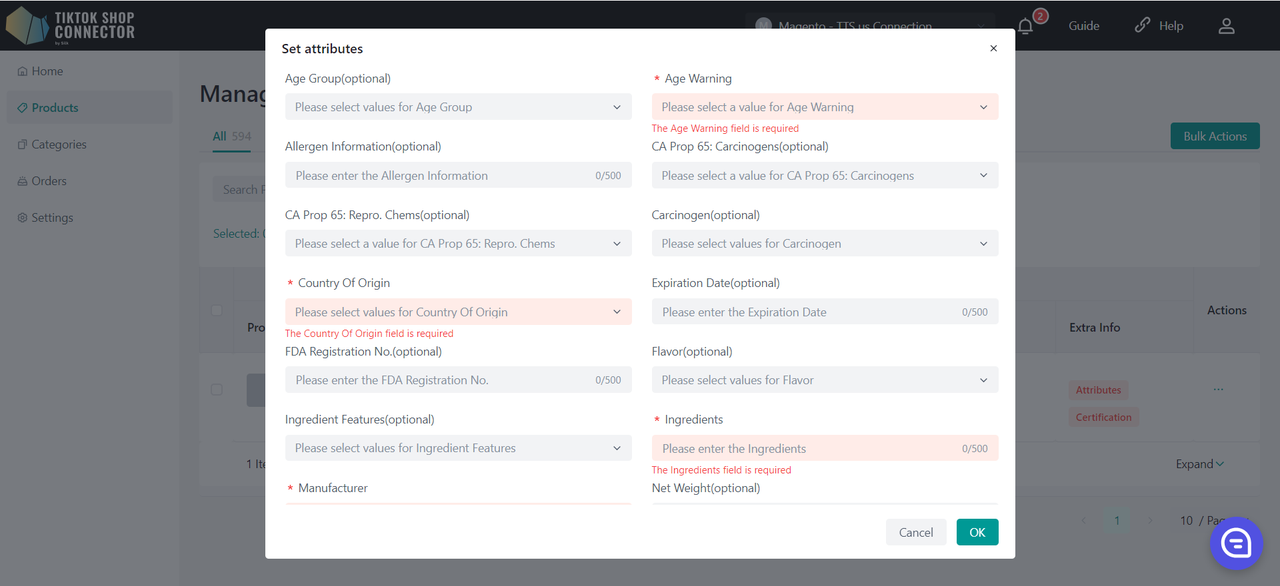This screenshot has width=1280, height=586.
Task: Toggle the select-all table header checkbox
Action: pyautogui.click(x=216, y=310)
